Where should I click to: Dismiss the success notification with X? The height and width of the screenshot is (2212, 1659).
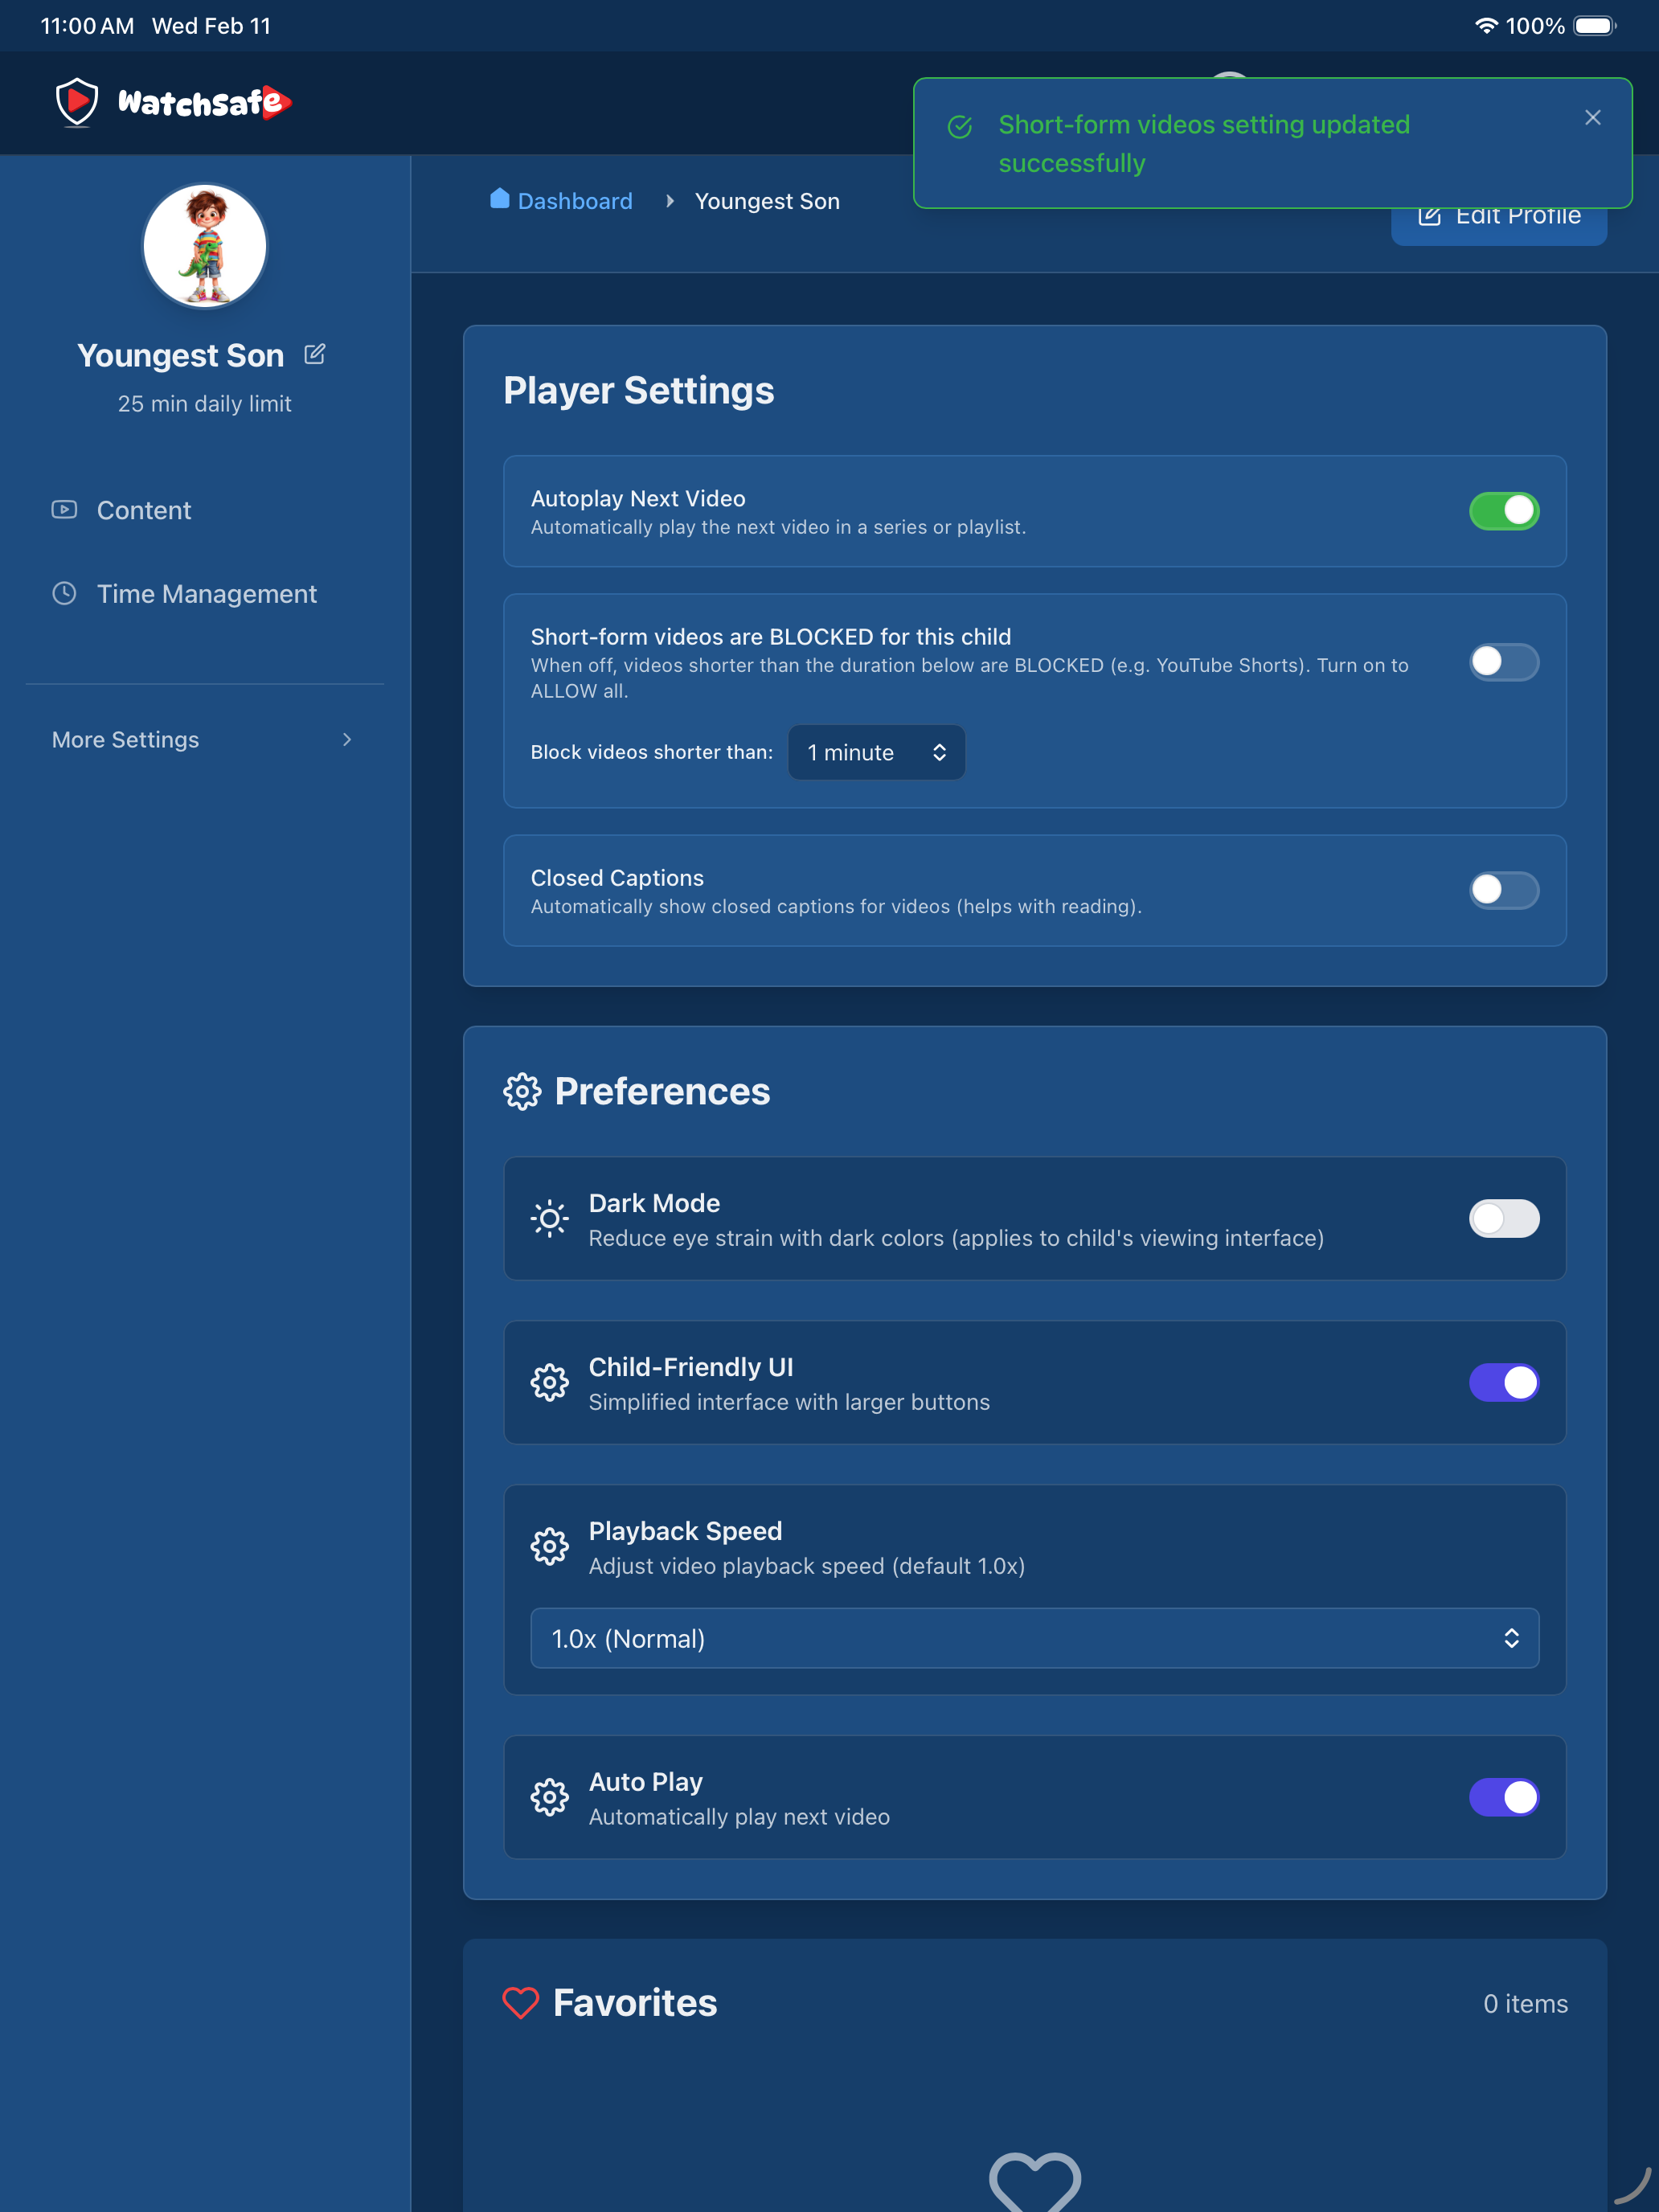[1593, 118]
